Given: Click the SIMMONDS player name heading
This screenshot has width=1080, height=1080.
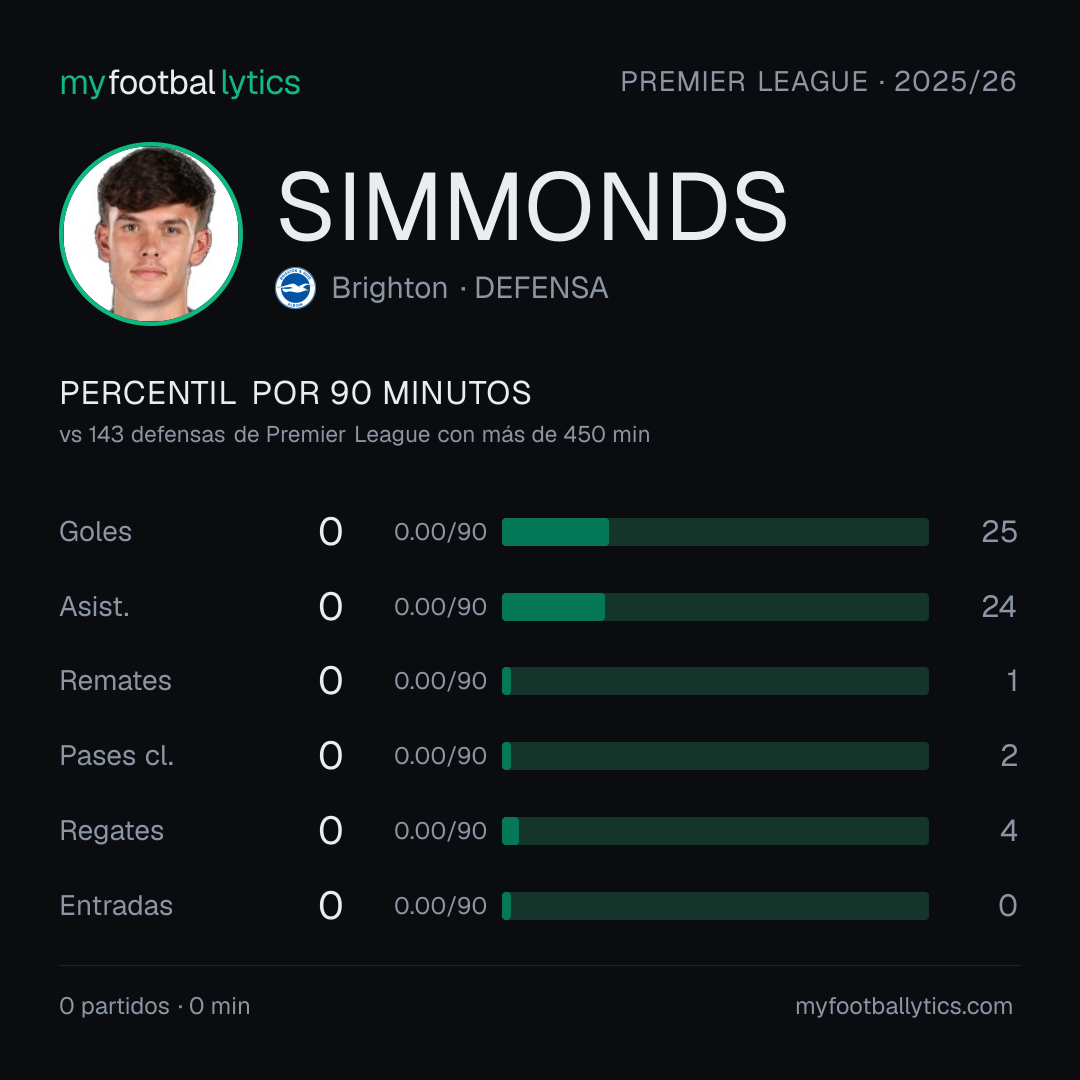Looking at the screenshot, I should [532, 207].
